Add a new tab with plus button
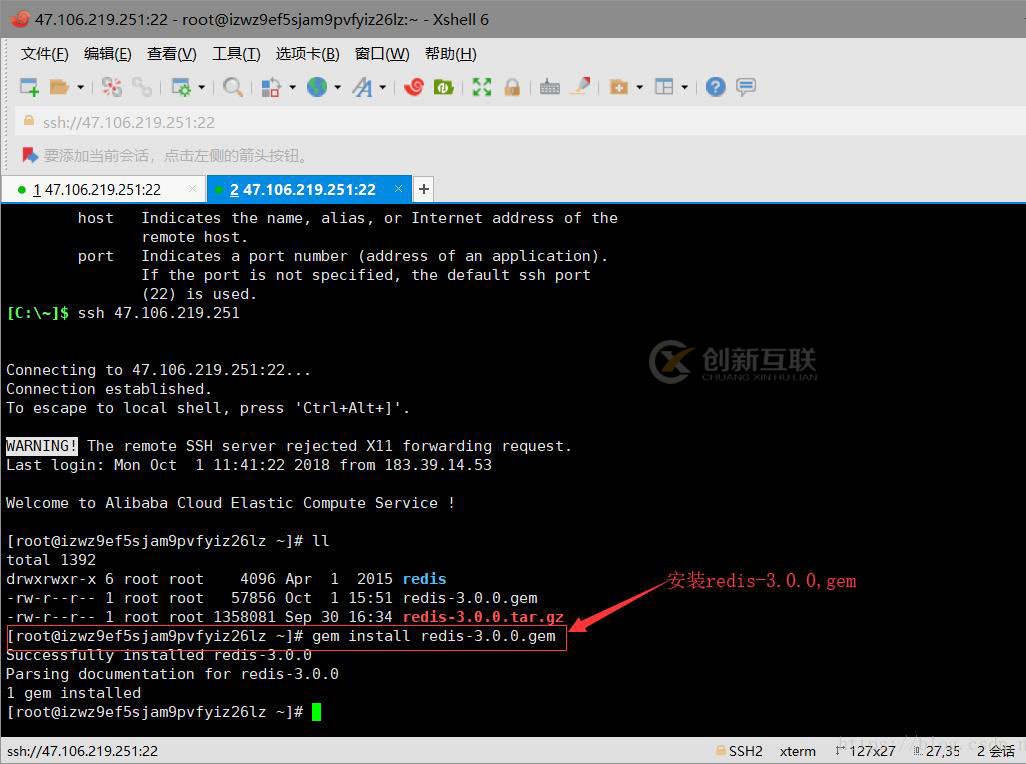The height and width of the screenshot is (764, 1026). [424, 189]
